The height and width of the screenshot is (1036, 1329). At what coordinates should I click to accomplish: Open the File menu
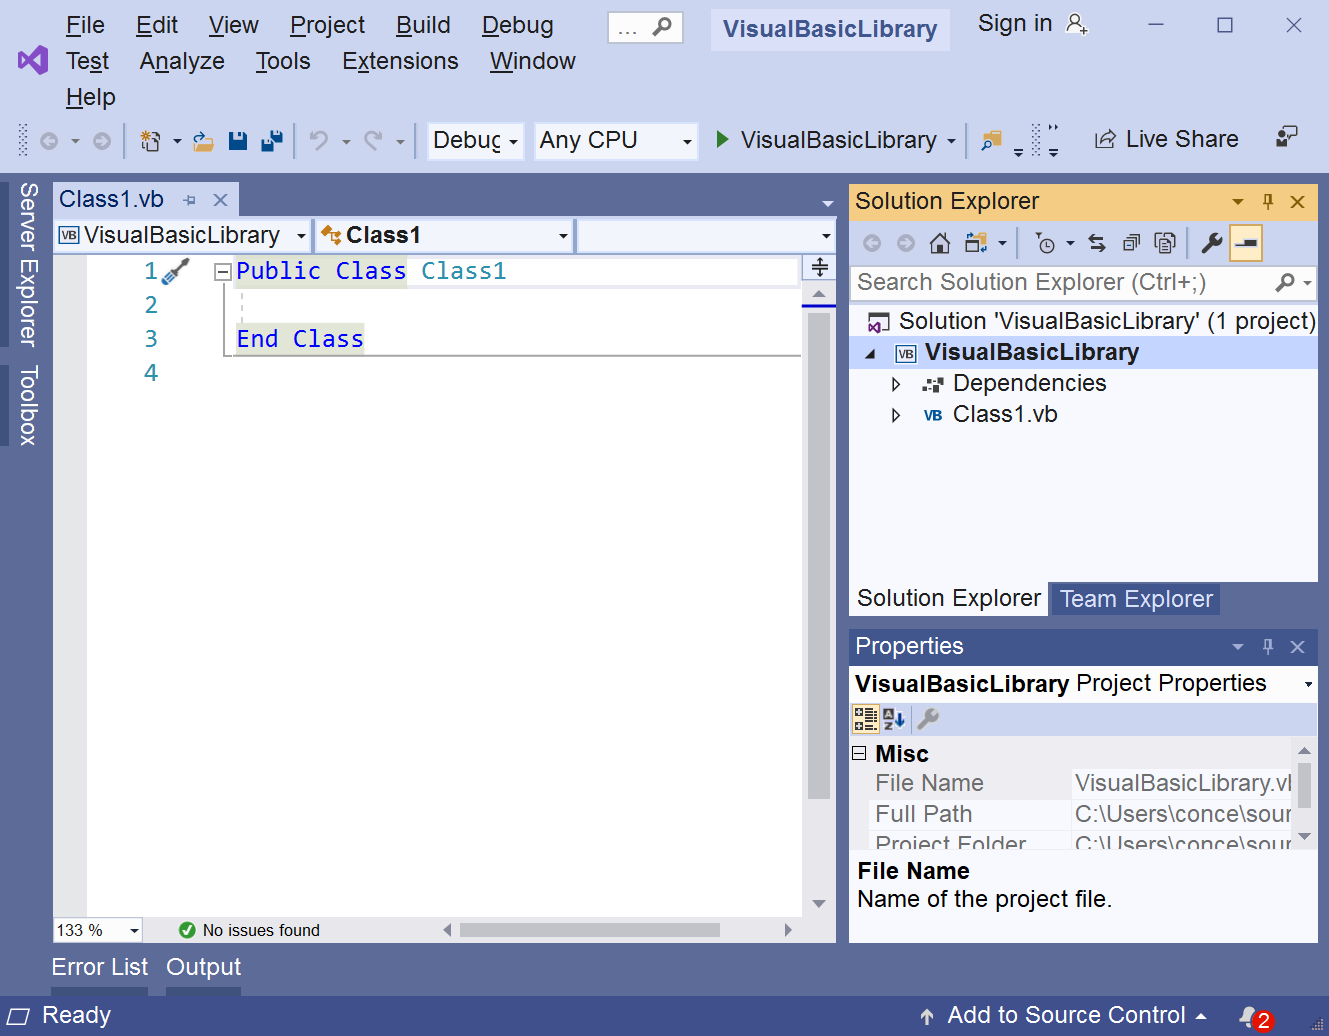click(85, 25)
